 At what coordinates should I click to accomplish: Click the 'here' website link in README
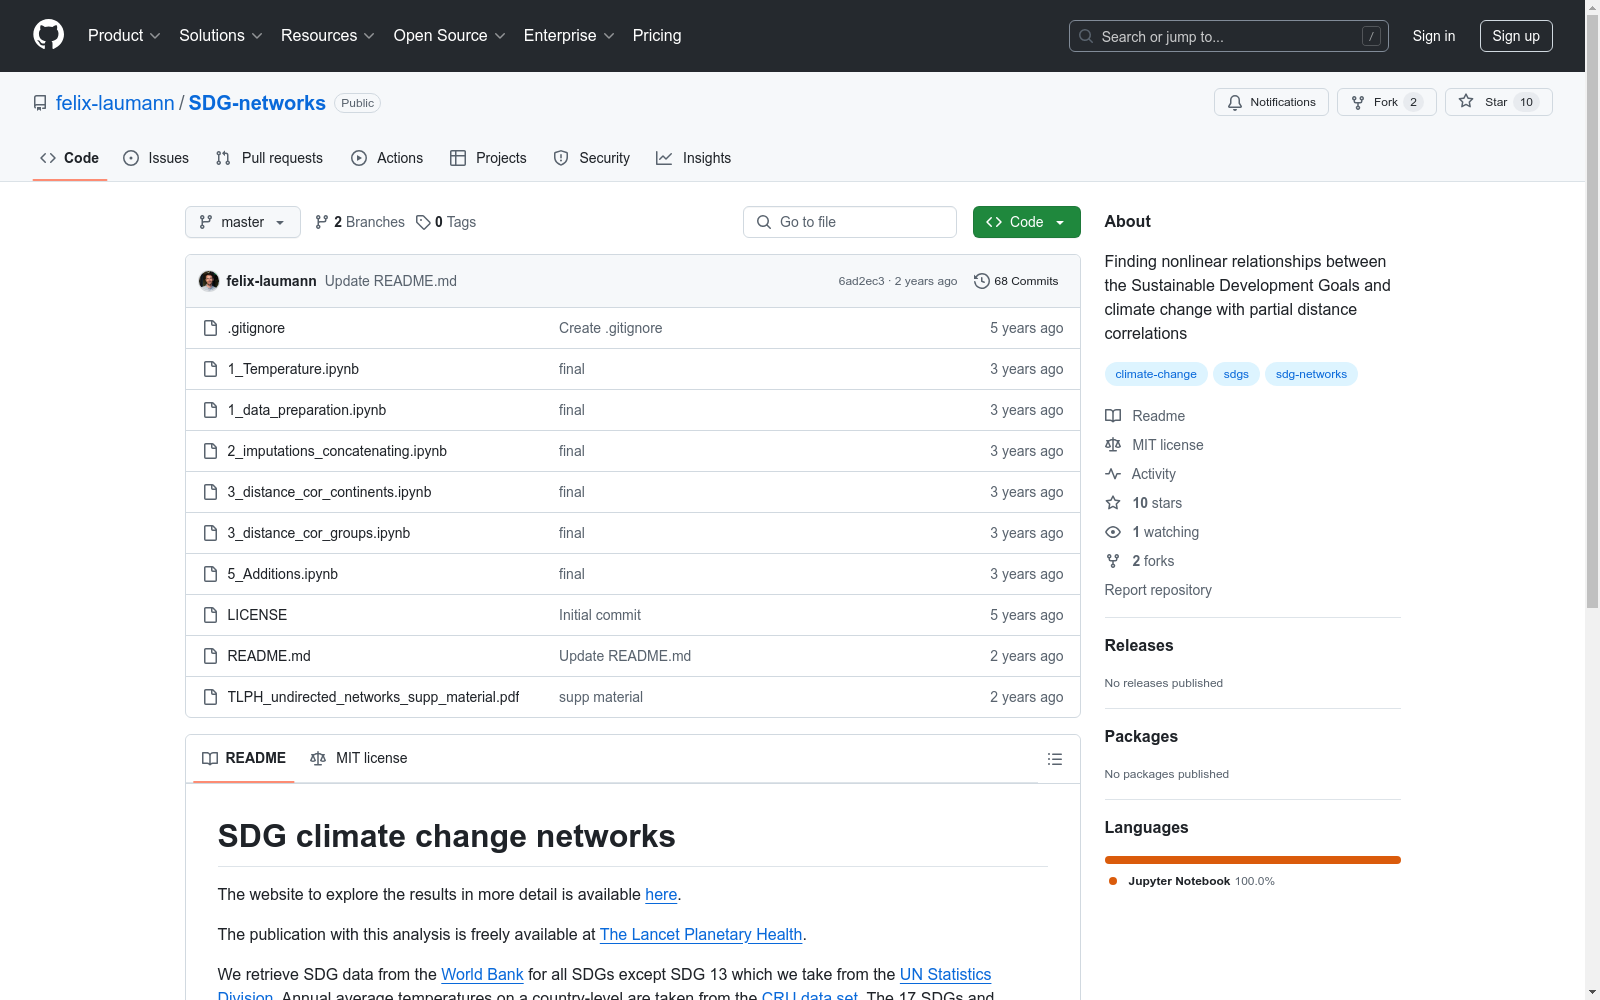[661, 894]
